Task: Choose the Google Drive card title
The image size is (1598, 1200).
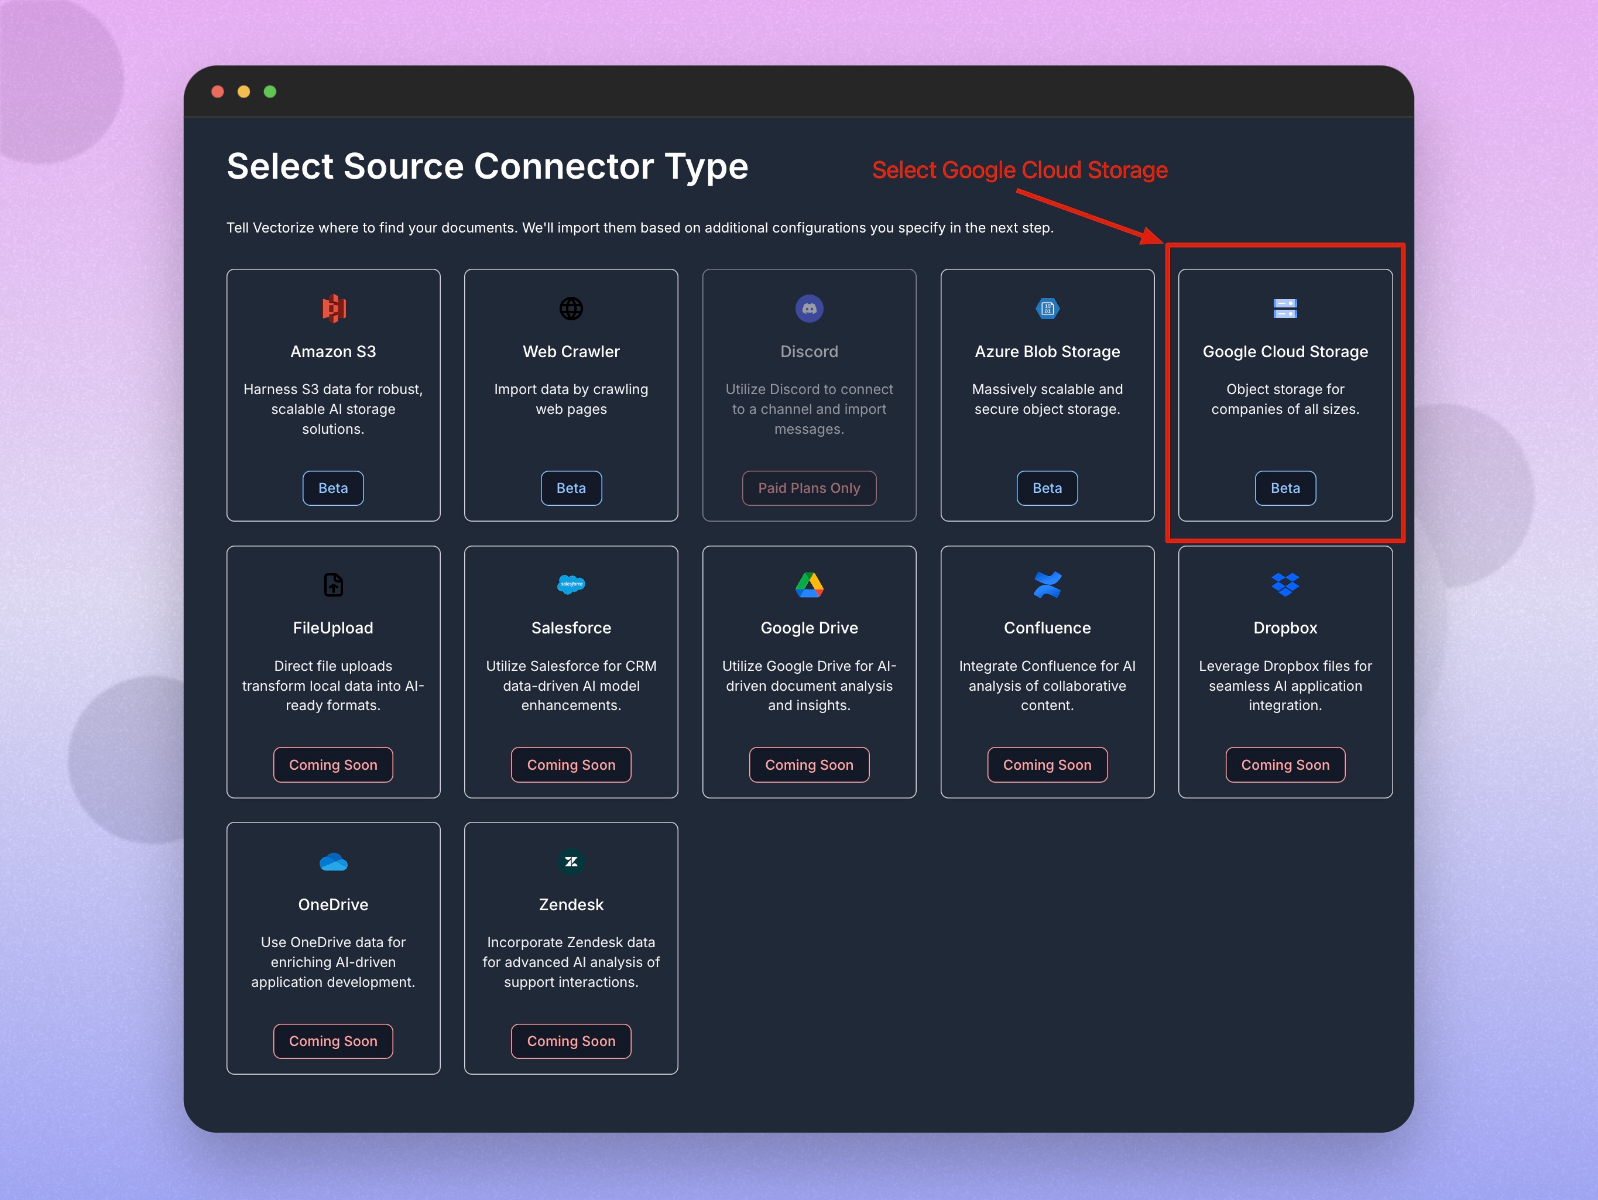Action: (809, 628)
